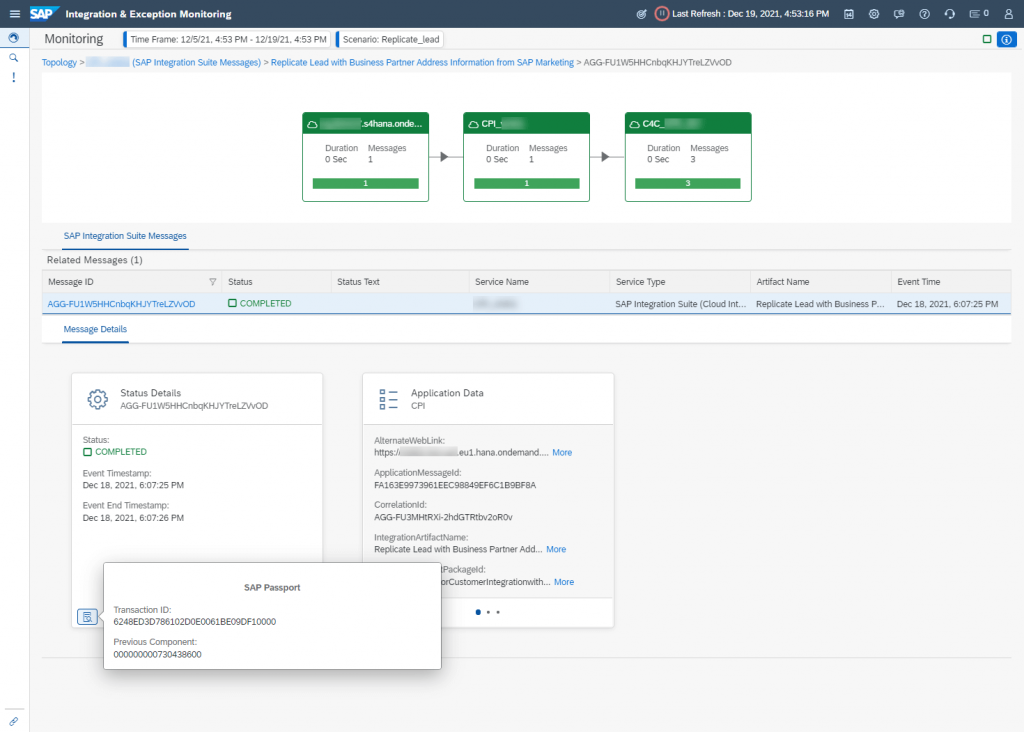The width and height of the screenshot is (1024, 732).
Task: Click the Application Data list icon
Action: click(389, 399)
